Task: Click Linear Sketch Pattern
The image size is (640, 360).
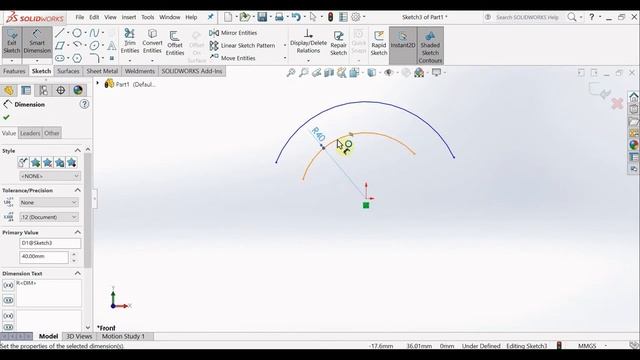Action: [x=242, y=45]
